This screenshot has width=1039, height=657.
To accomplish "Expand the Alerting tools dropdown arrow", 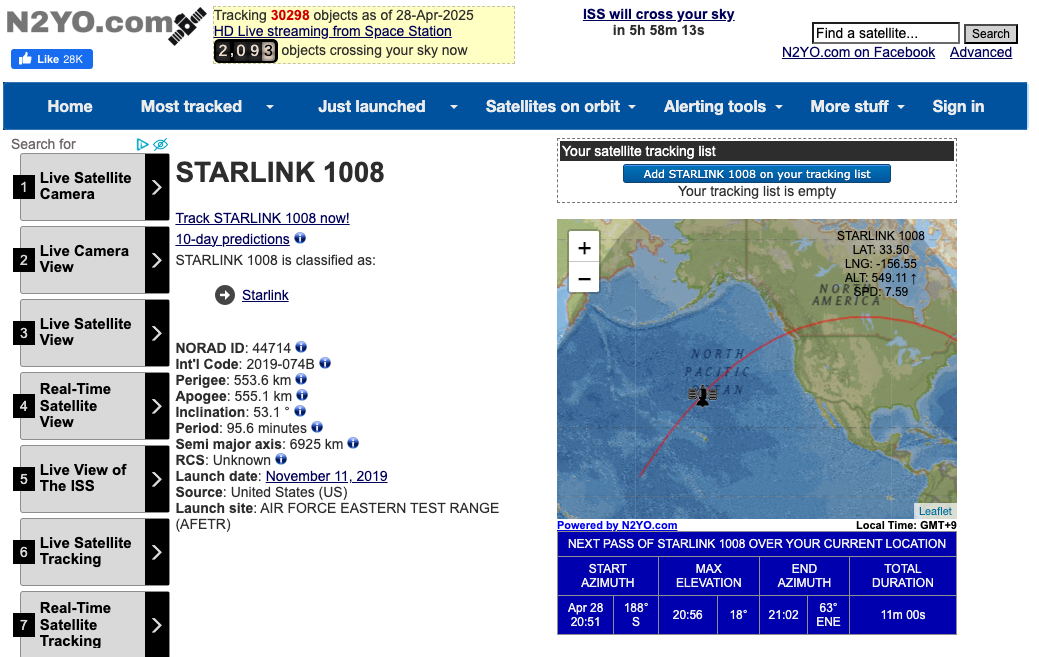I will click(779, 107).
